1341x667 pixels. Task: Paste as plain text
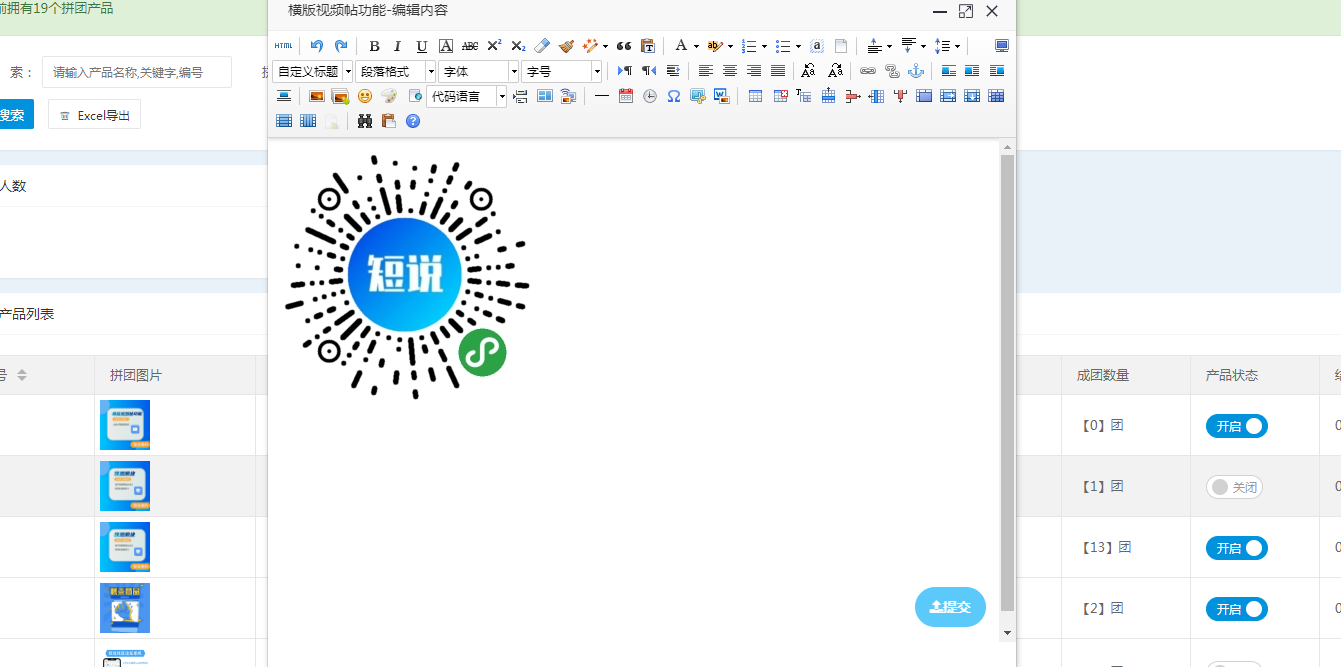648,46
